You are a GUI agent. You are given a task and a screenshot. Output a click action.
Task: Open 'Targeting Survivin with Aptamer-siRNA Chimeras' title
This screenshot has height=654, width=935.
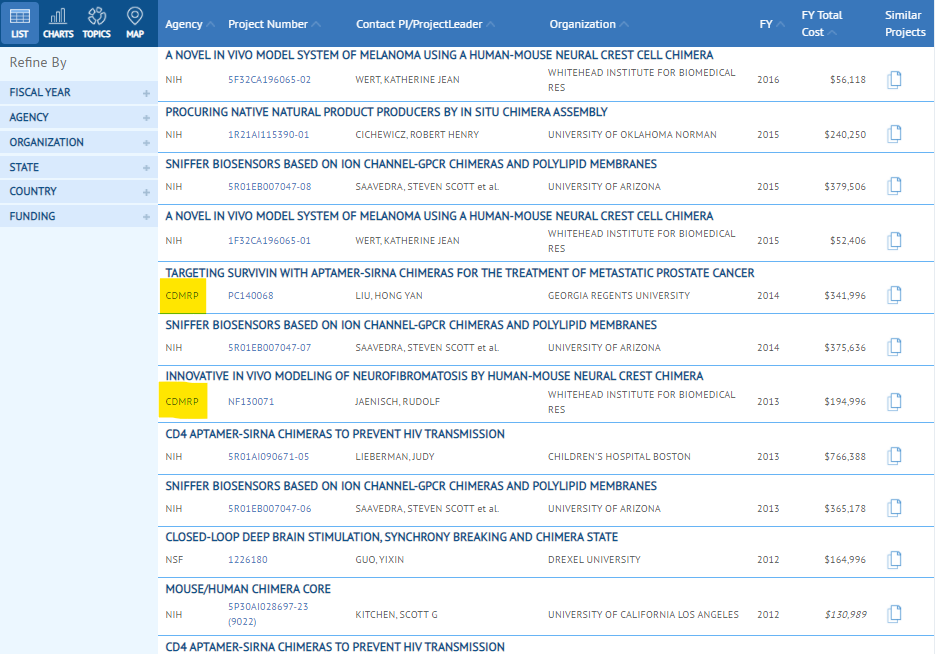(x=460, y=273)
